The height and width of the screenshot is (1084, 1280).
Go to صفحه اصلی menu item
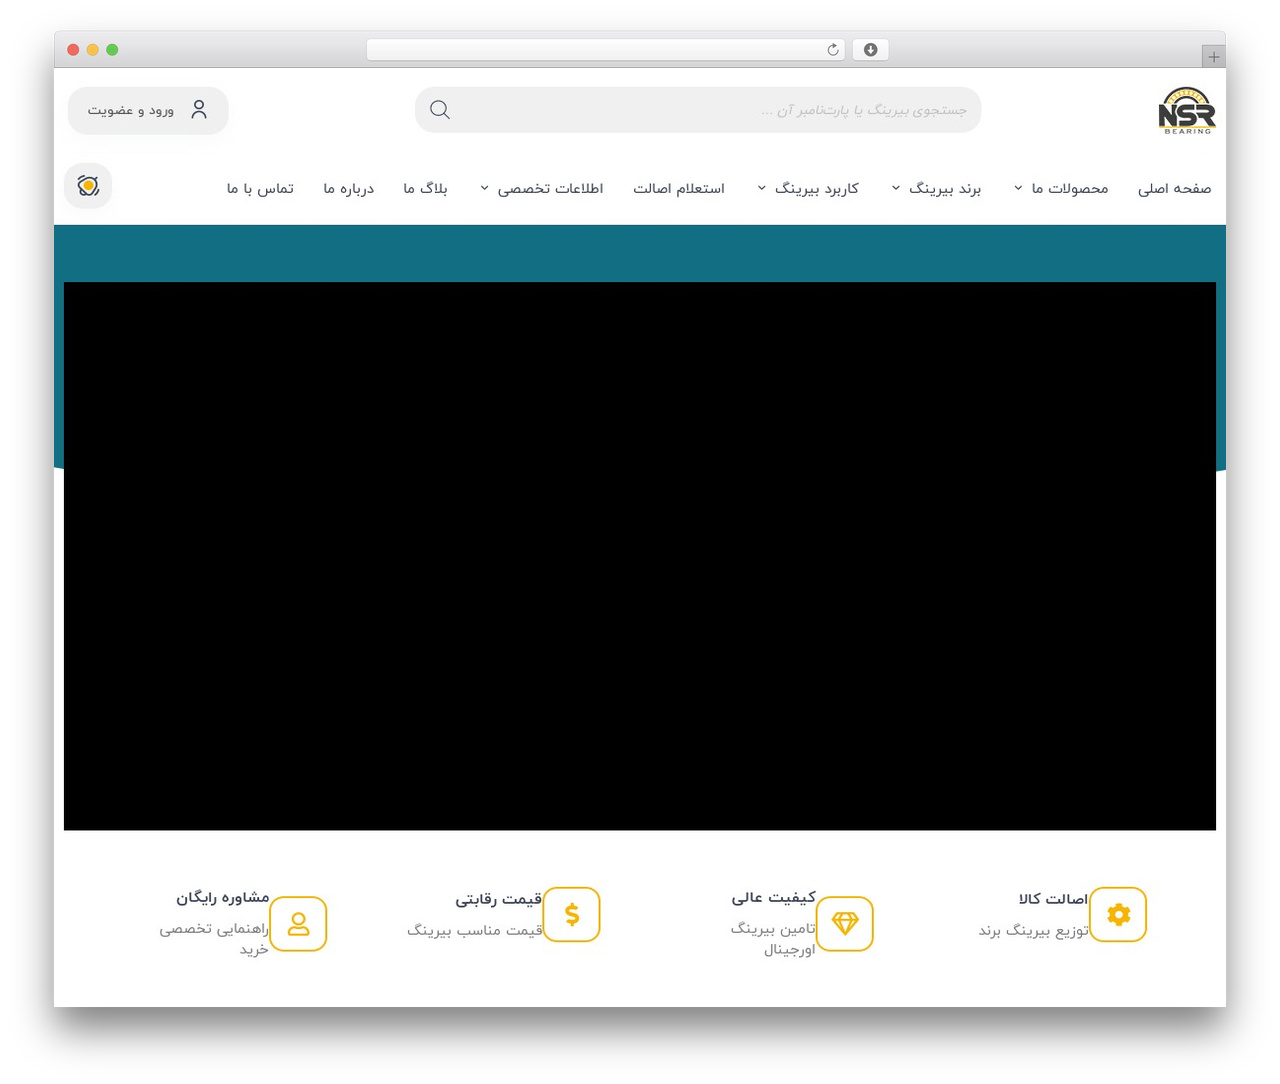tap(1174, 188)
